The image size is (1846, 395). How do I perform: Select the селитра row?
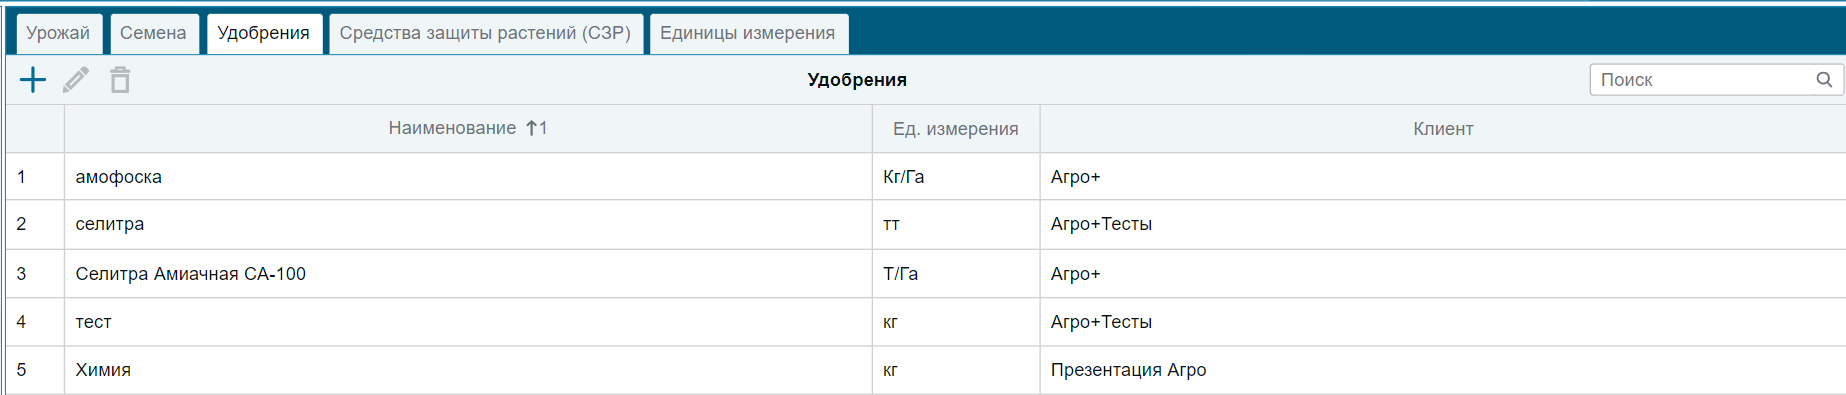[x=925, y=224]
